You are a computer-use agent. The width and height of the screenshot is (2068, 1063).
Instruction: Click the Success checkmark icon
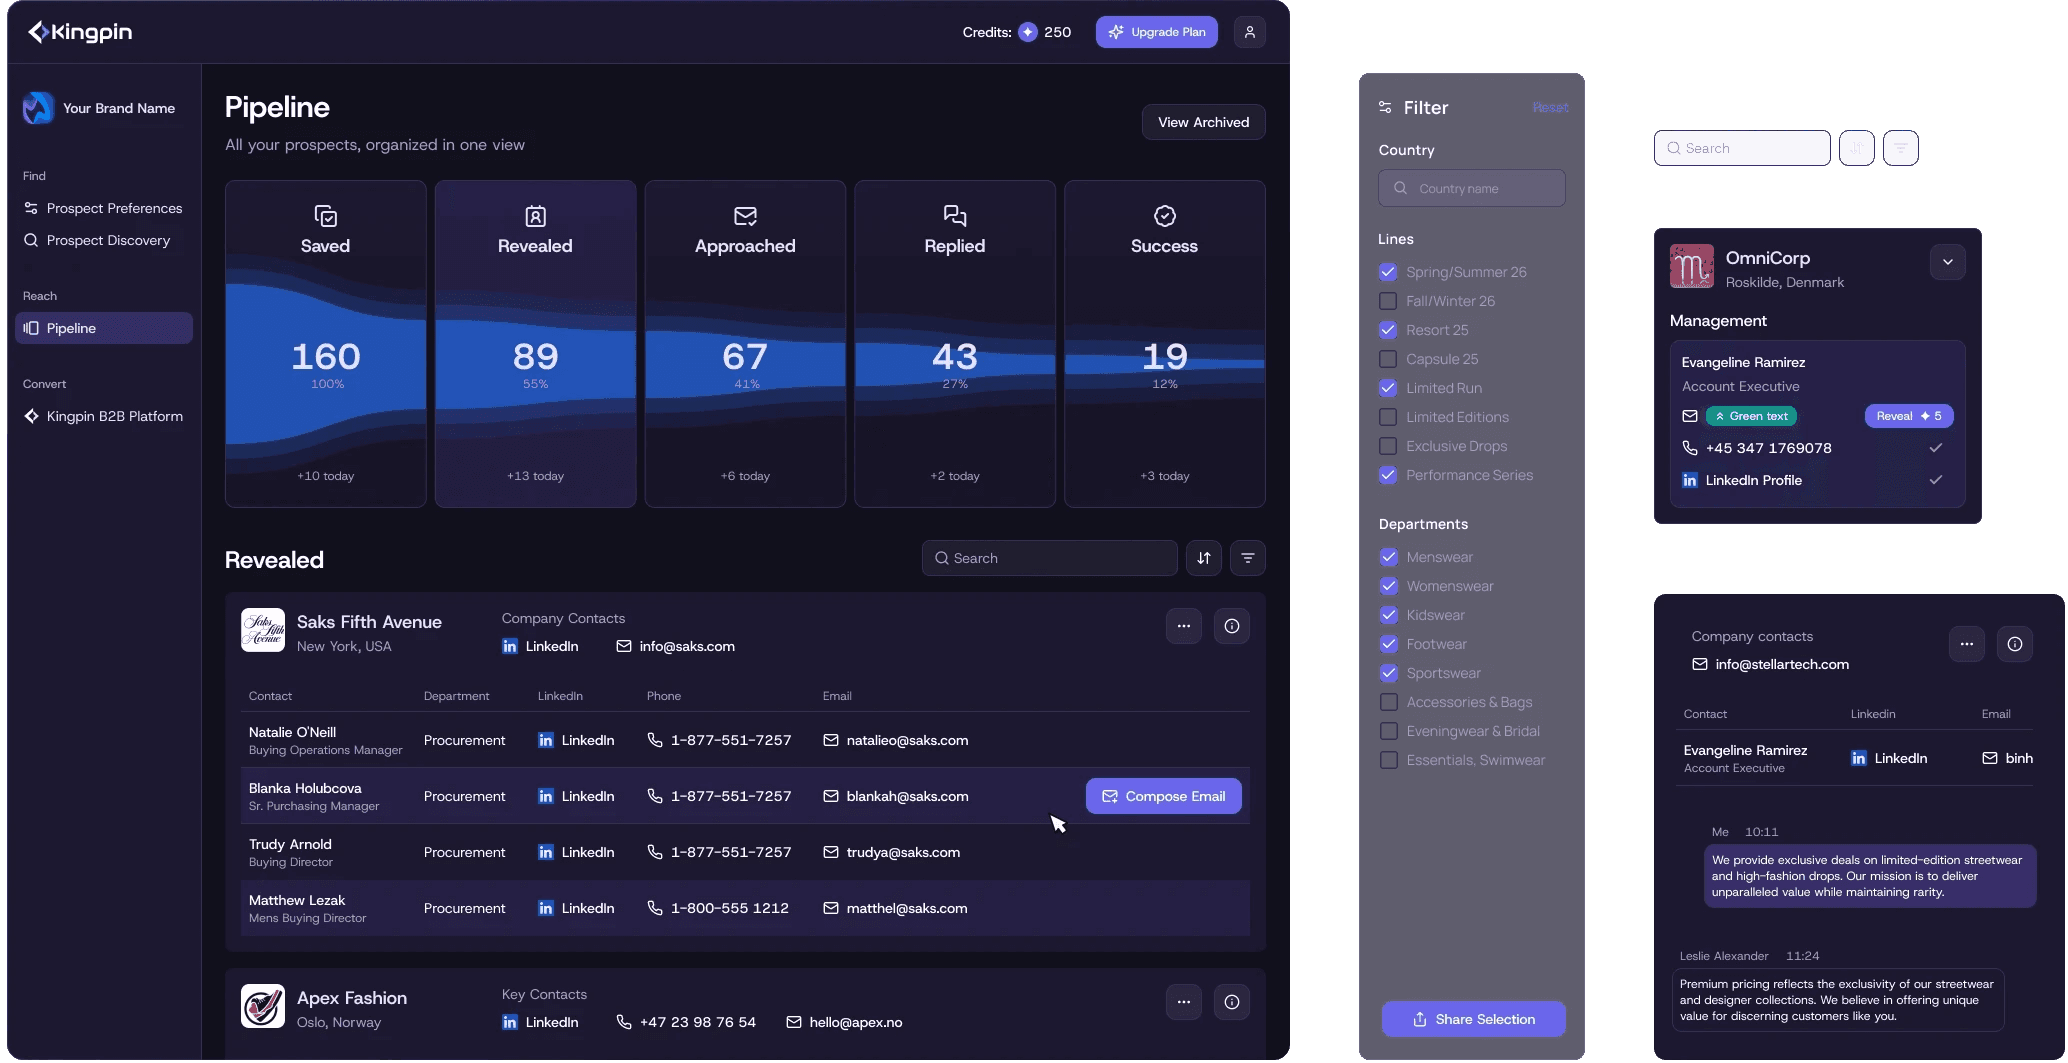(x=1165, y=216)
